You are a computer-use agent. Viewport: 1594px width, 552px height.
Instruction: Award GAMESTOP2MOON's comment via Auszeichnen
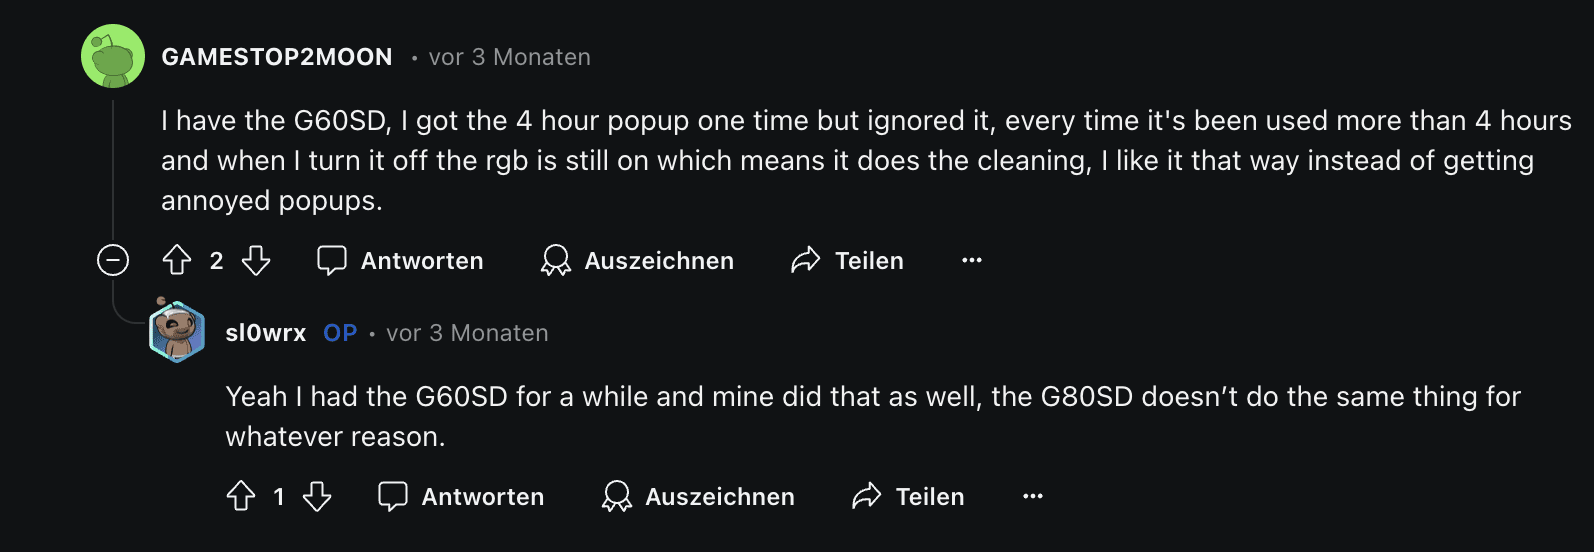click(637, 260)
